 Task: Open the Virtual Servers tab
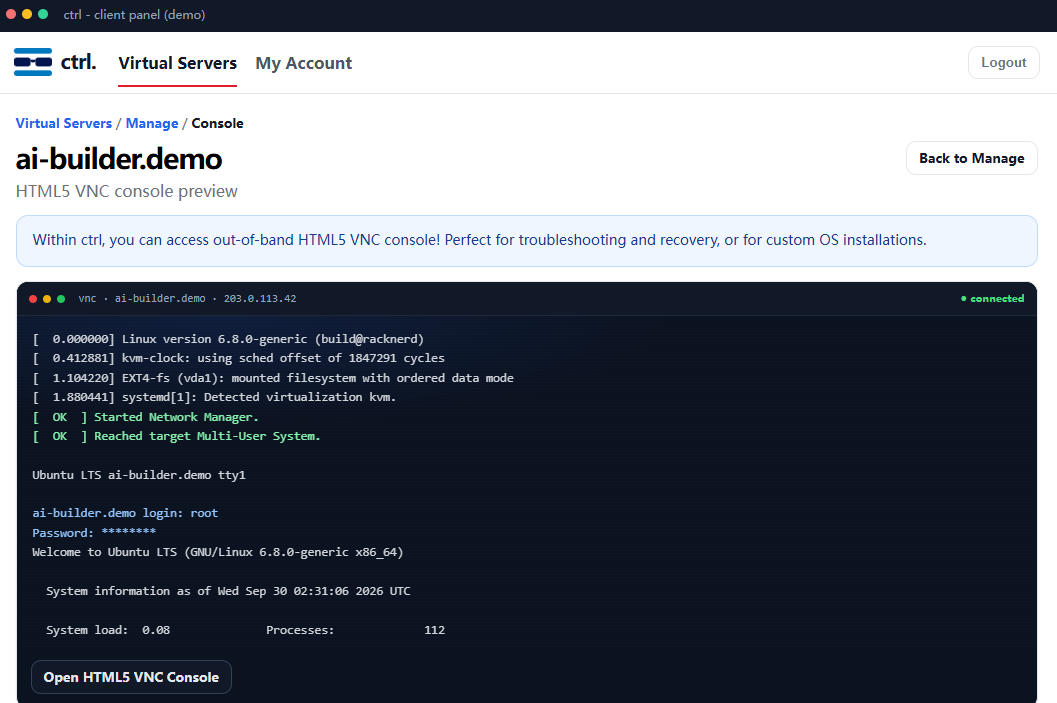tap(177, 63)
